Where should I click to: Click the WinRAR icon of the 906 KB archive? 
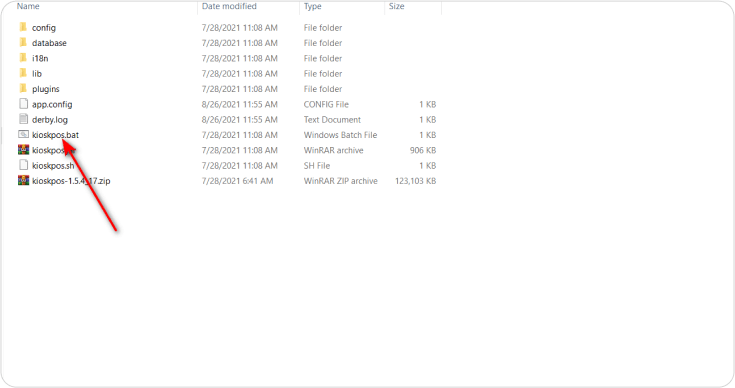(x=23, y=150)
